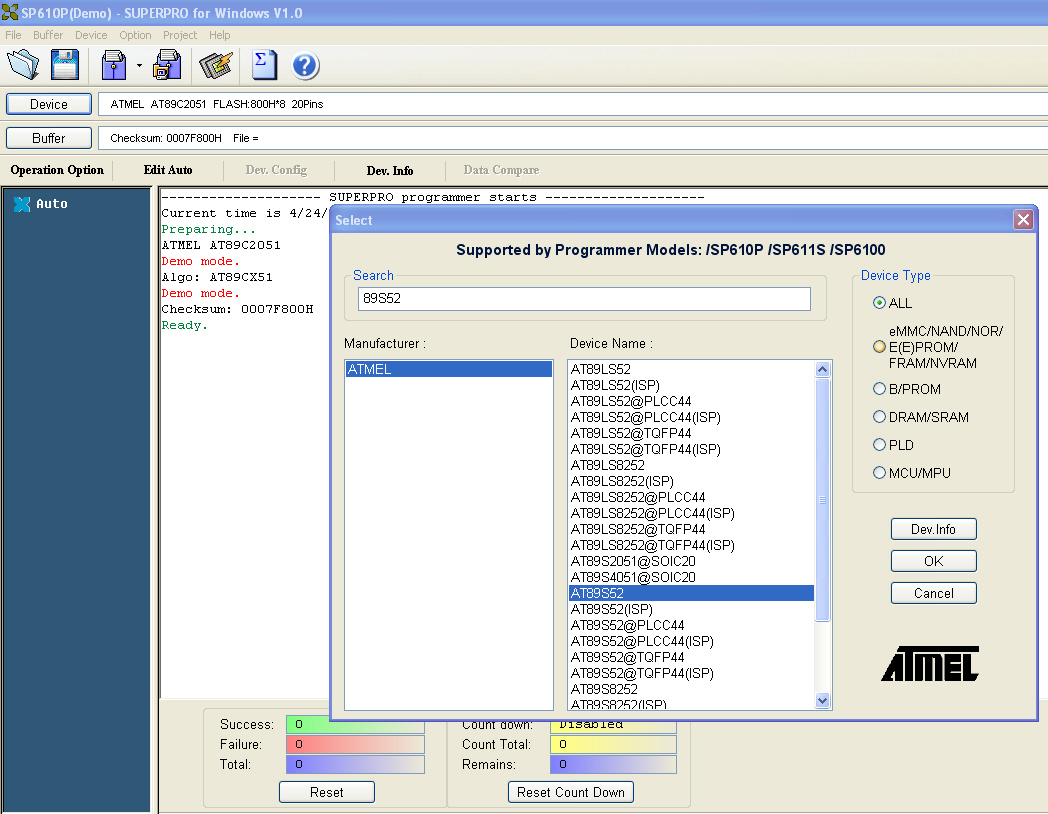Click the Search field containing 89S52
This screenshot has width=1048, height=814.
(x=584, y=298)
